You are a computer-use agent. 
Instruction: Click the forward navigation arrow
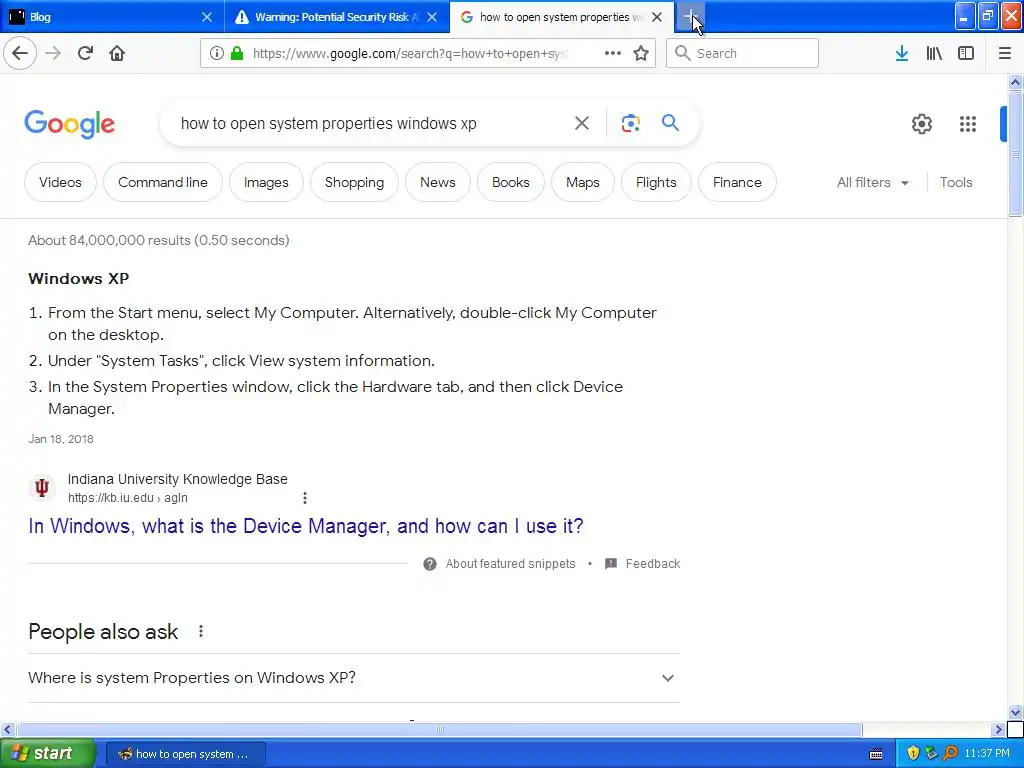53,53
